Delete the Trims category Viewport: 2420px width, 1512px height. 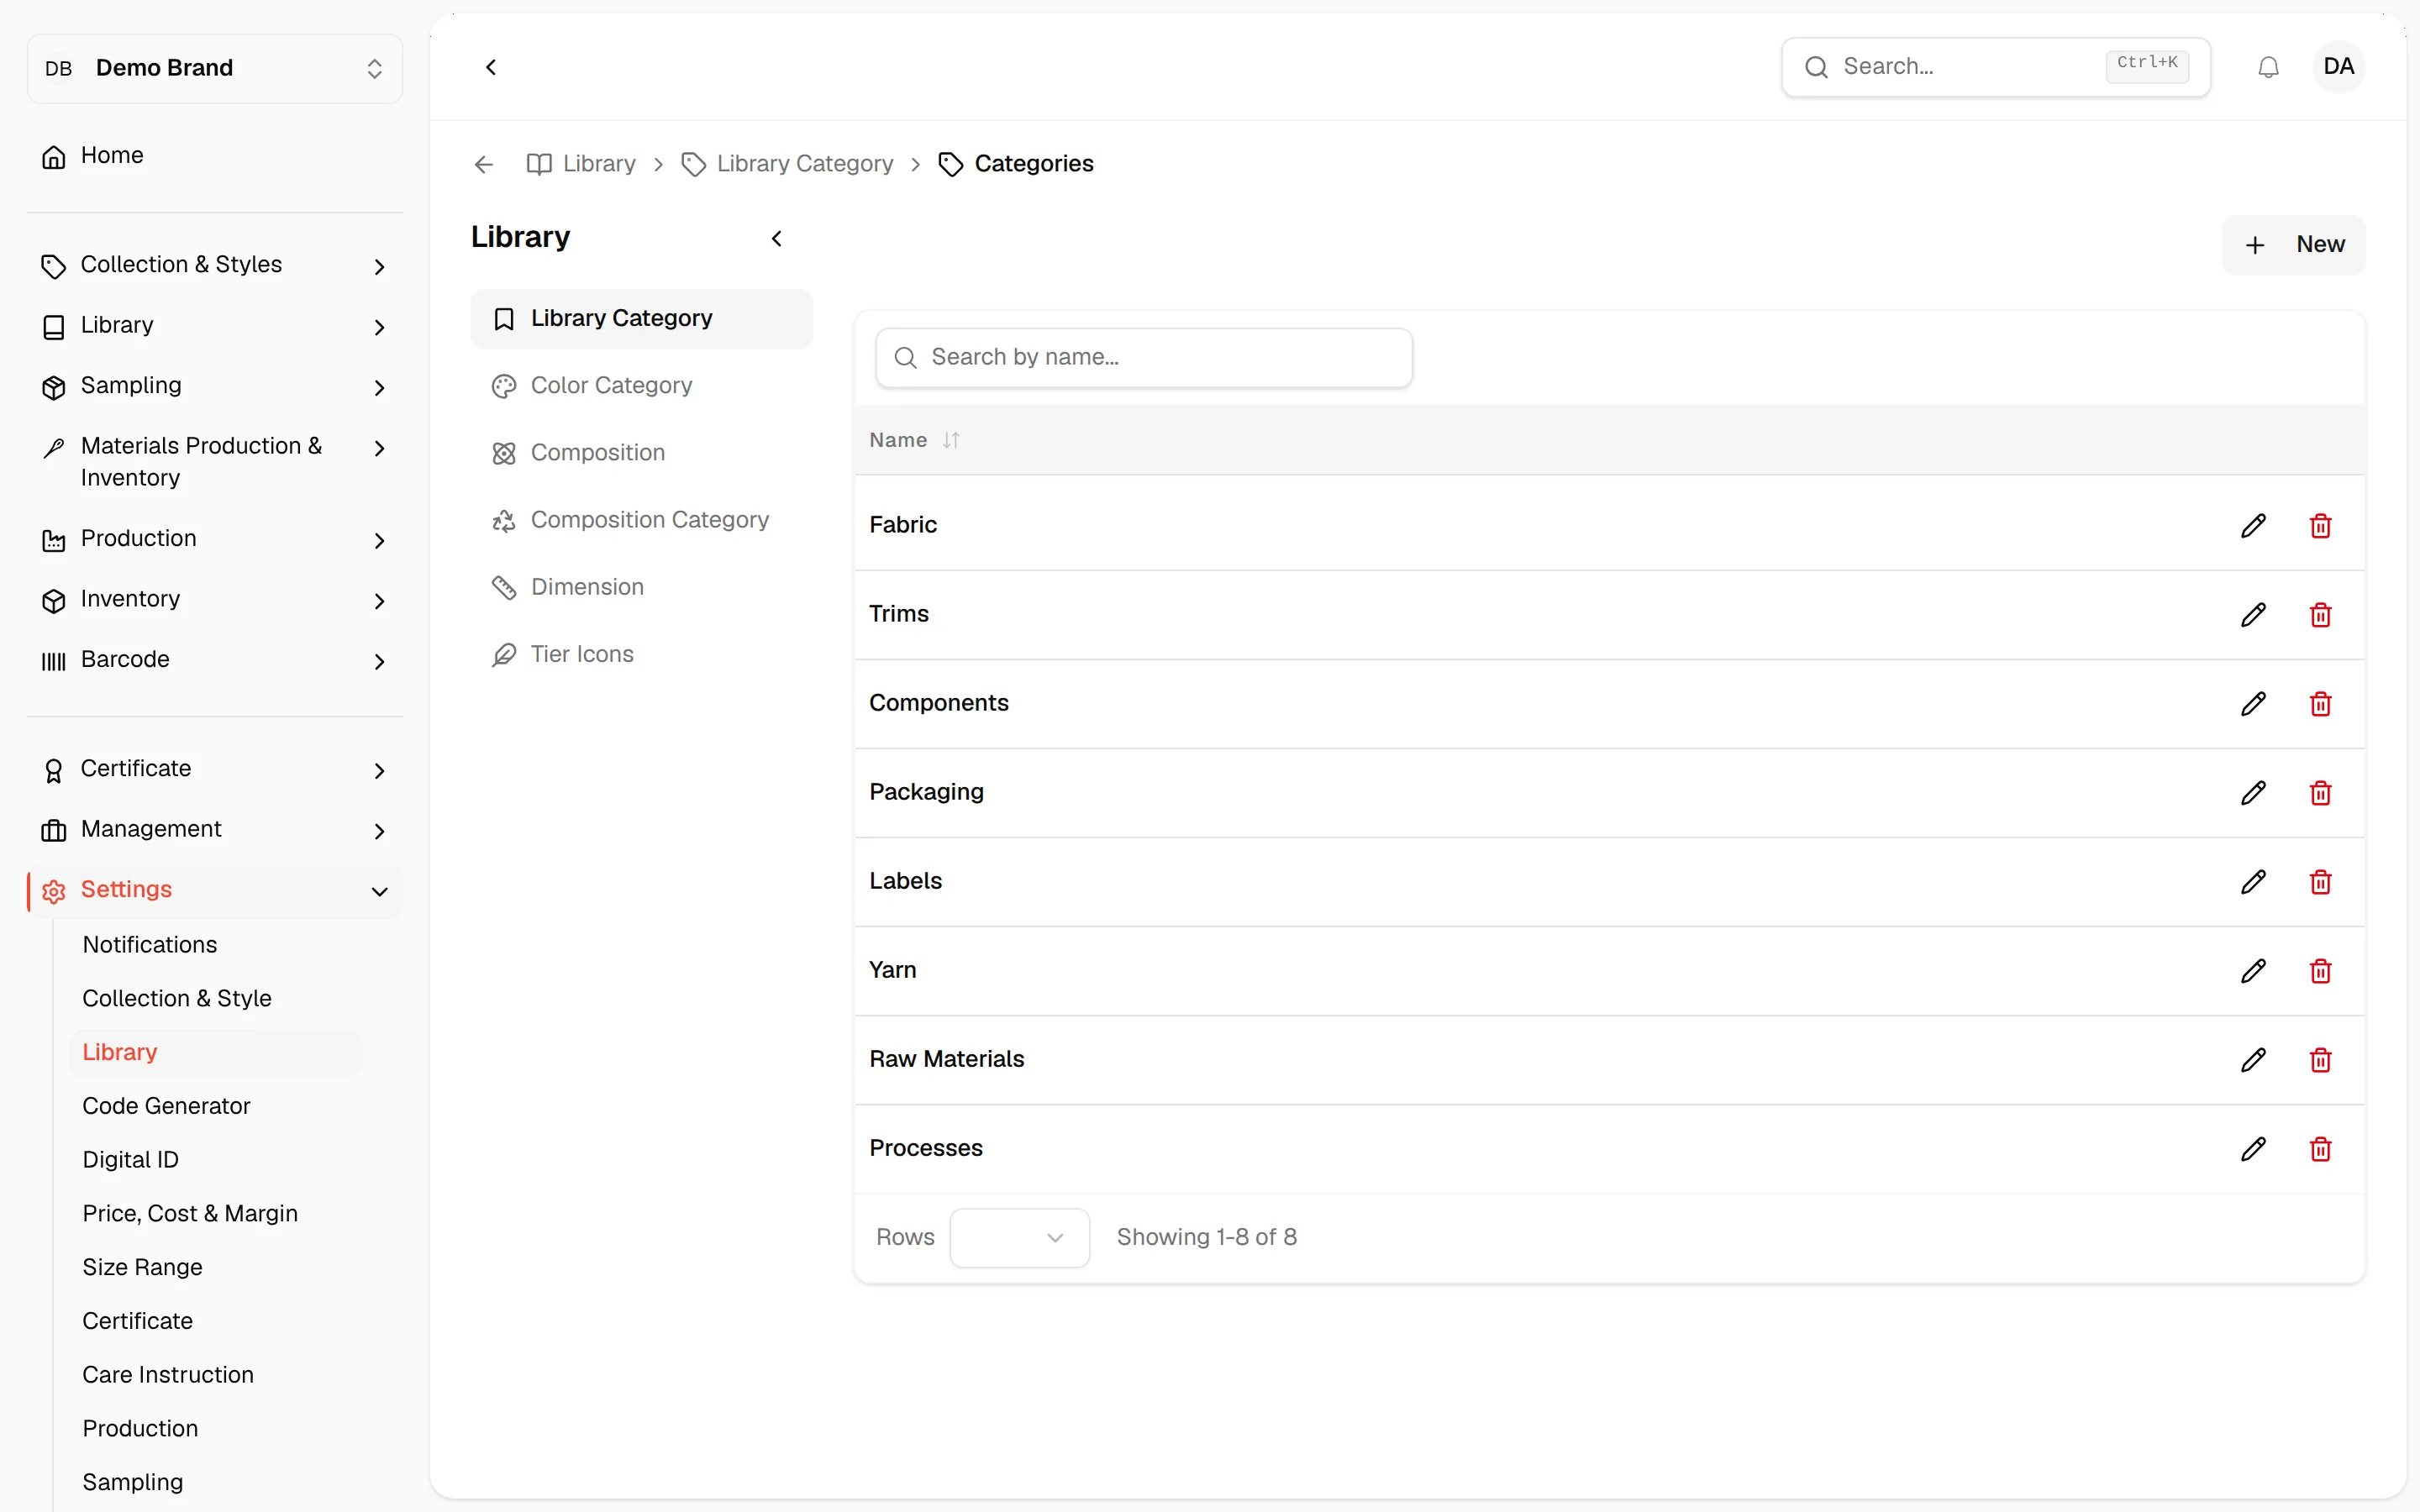(2320, 614)
